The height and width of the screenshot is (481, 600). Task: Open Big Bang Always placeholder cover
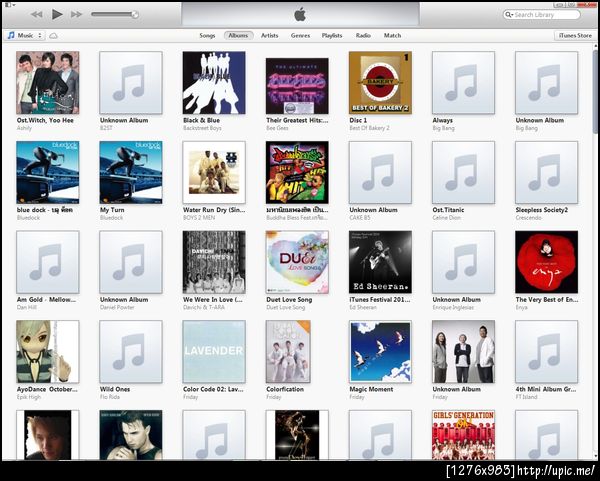tap(463, 83)
